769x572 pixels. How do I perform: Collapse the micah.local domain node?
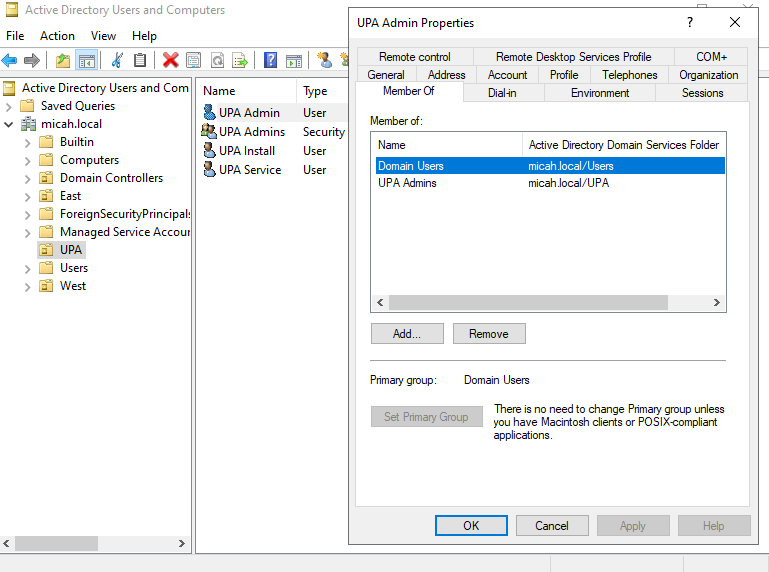point(9,124)
